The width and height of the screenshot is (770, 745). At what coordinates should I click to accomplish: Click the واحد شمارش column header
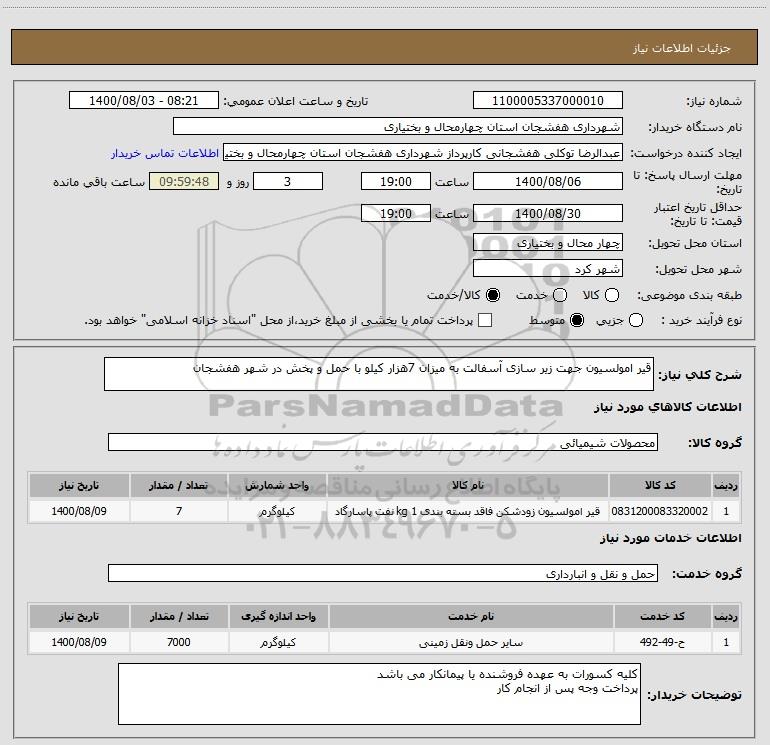pos(277,486)
